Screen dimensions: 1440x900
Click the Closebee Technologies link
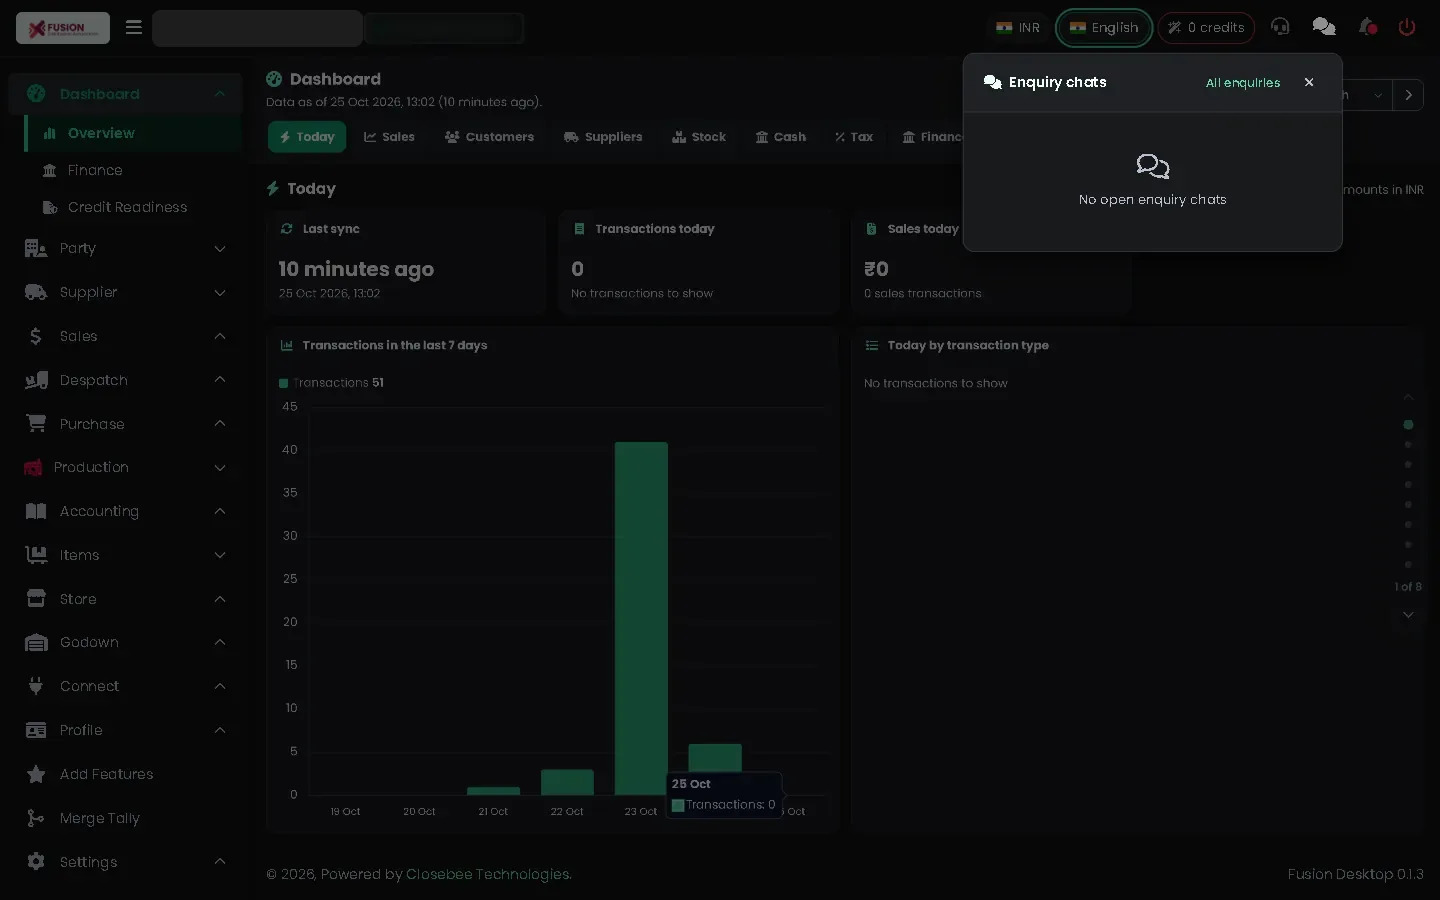tap(488, 874)
